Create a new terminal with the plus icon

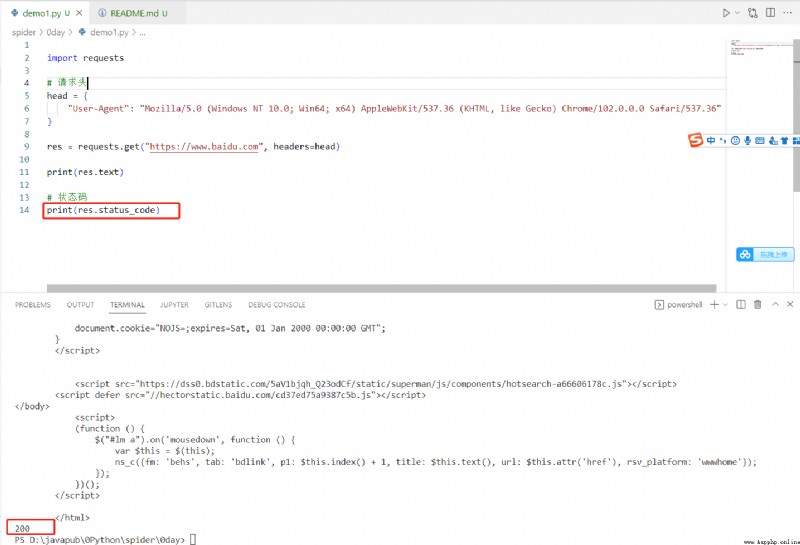coord(714,305)
